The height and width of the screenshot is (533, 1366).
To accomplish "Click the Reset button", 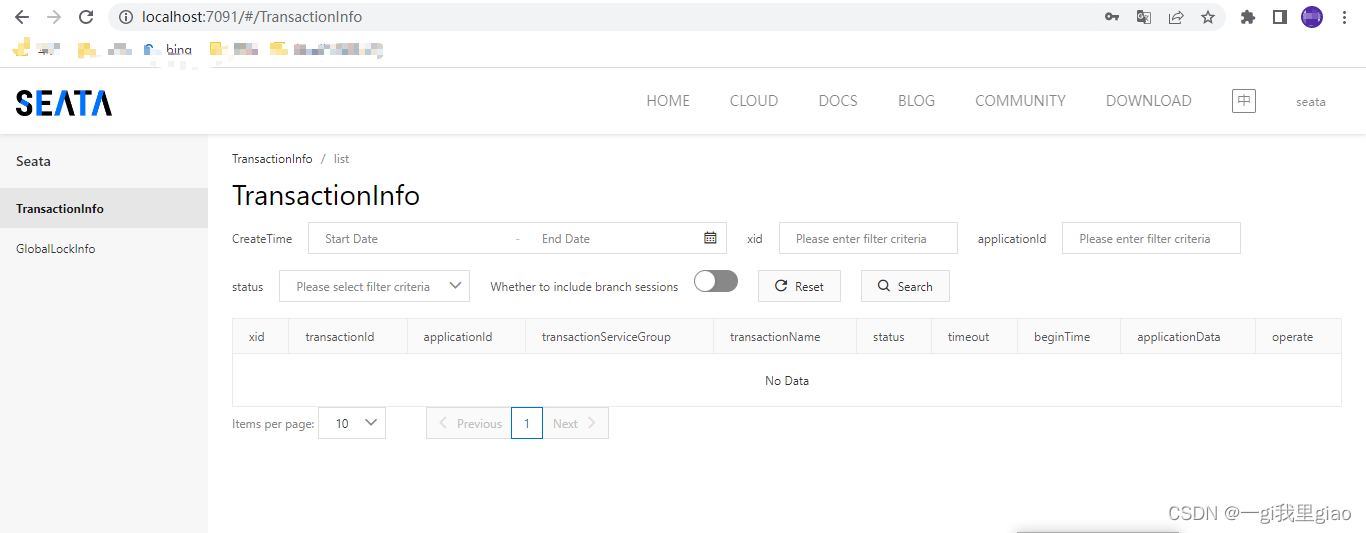I will pos(799,286).
